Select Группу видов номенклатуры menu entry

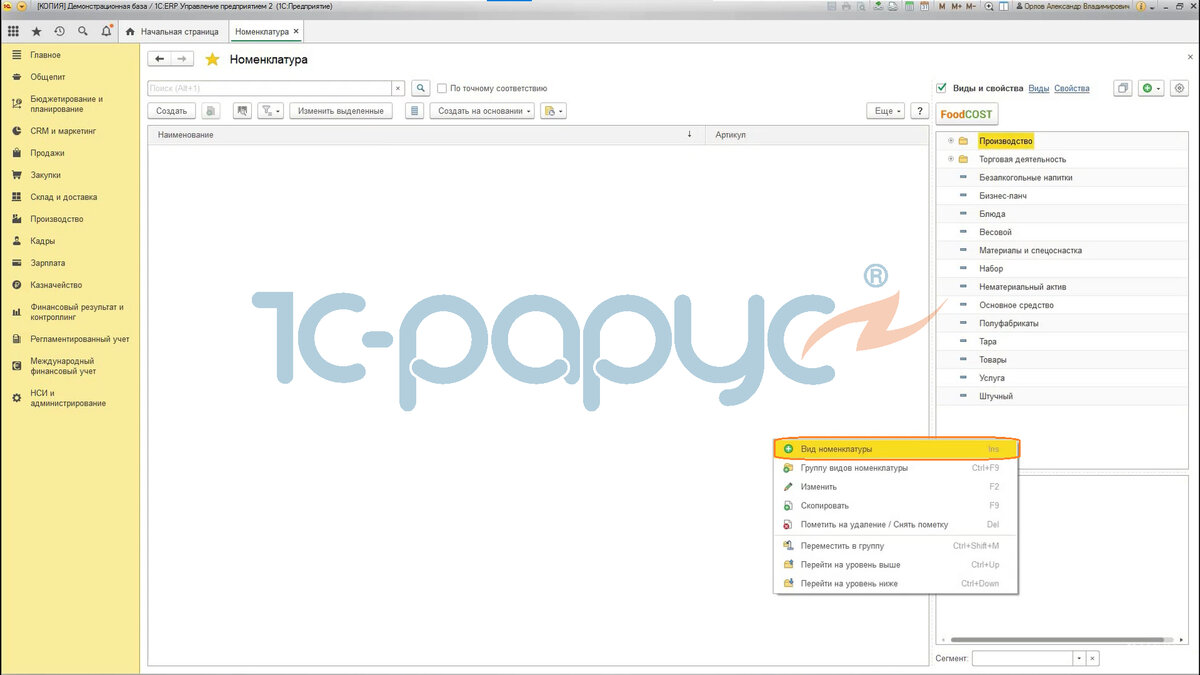coord(896,468)
